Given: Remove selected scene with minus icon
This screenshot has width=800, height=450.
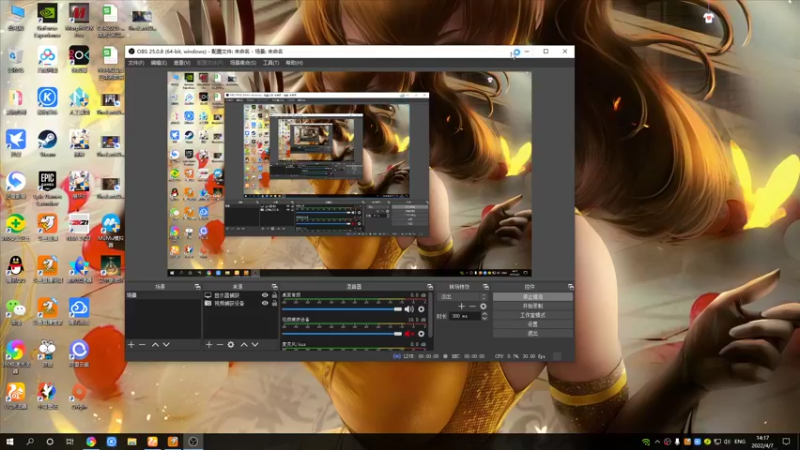Looking at the screenshot, I should click(142, 345).
